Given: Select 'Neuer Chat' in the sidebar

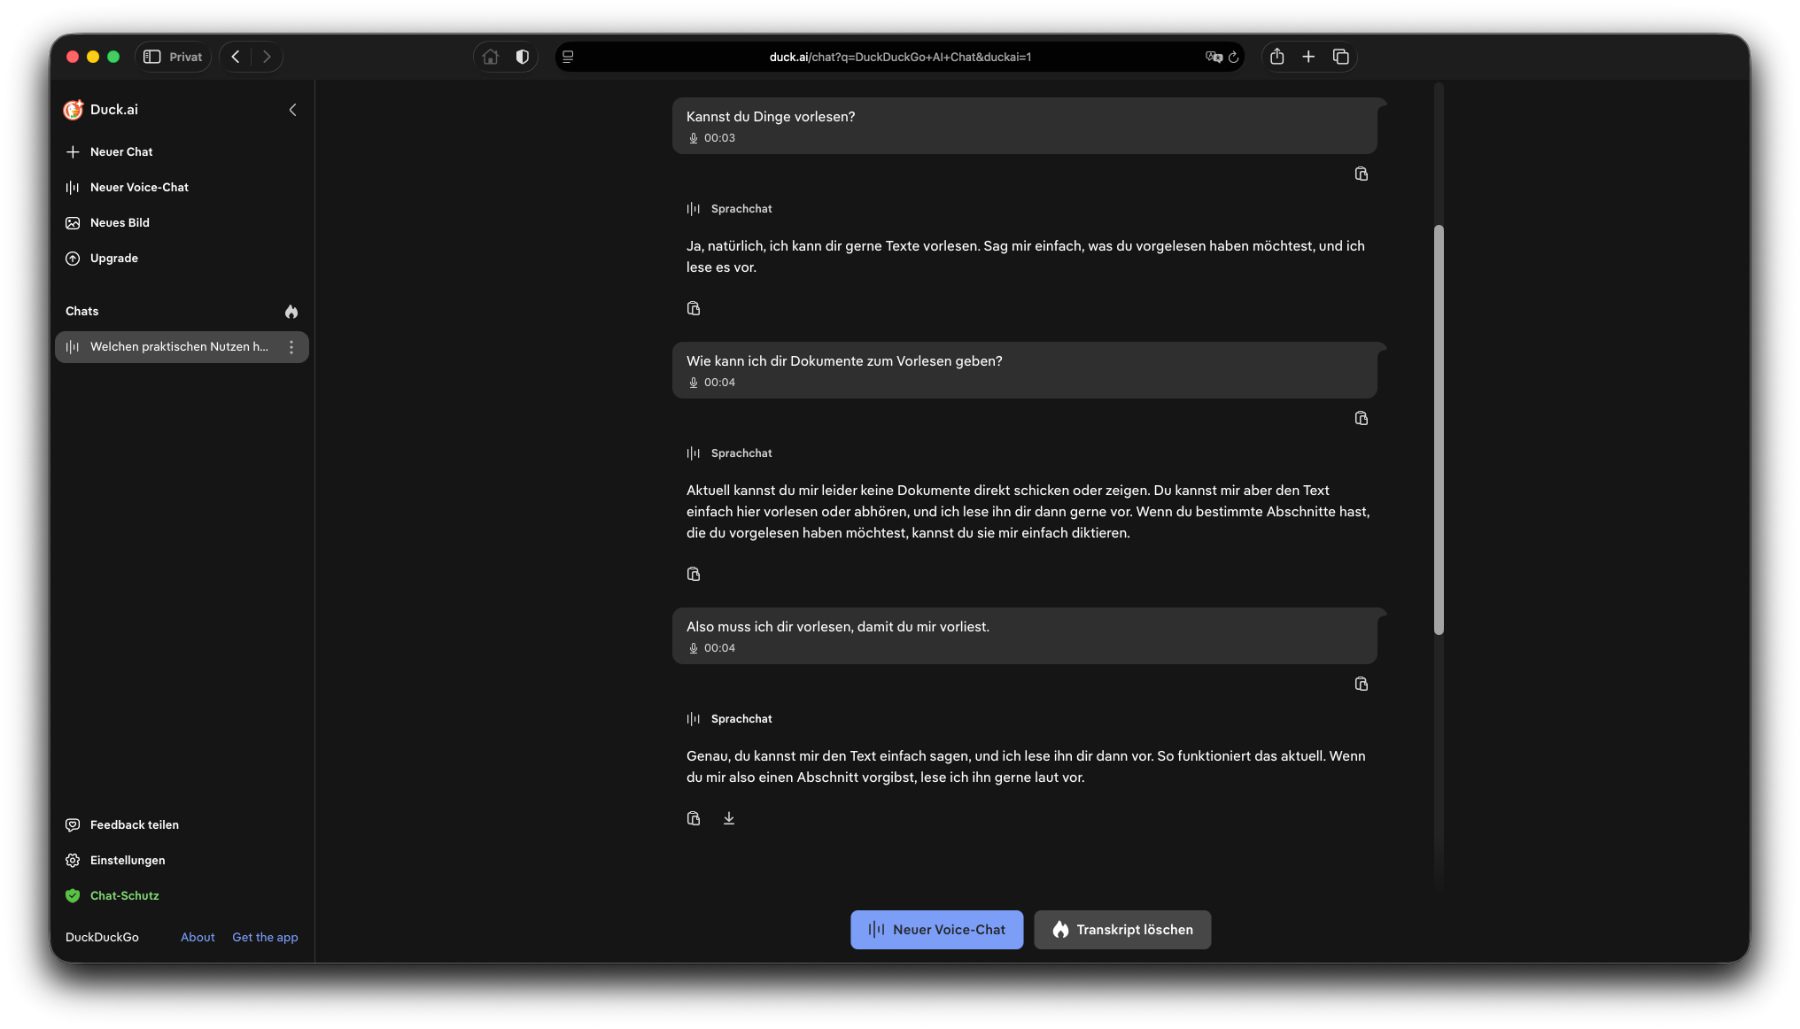Looking at the screenshot, I should [x=121, y=152].
